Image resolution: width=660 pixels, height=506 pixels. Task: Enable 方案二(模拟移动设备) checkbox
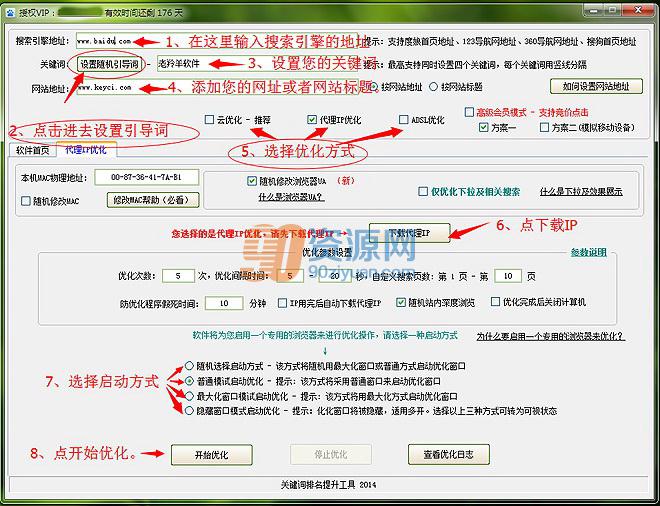click(544, 127)
